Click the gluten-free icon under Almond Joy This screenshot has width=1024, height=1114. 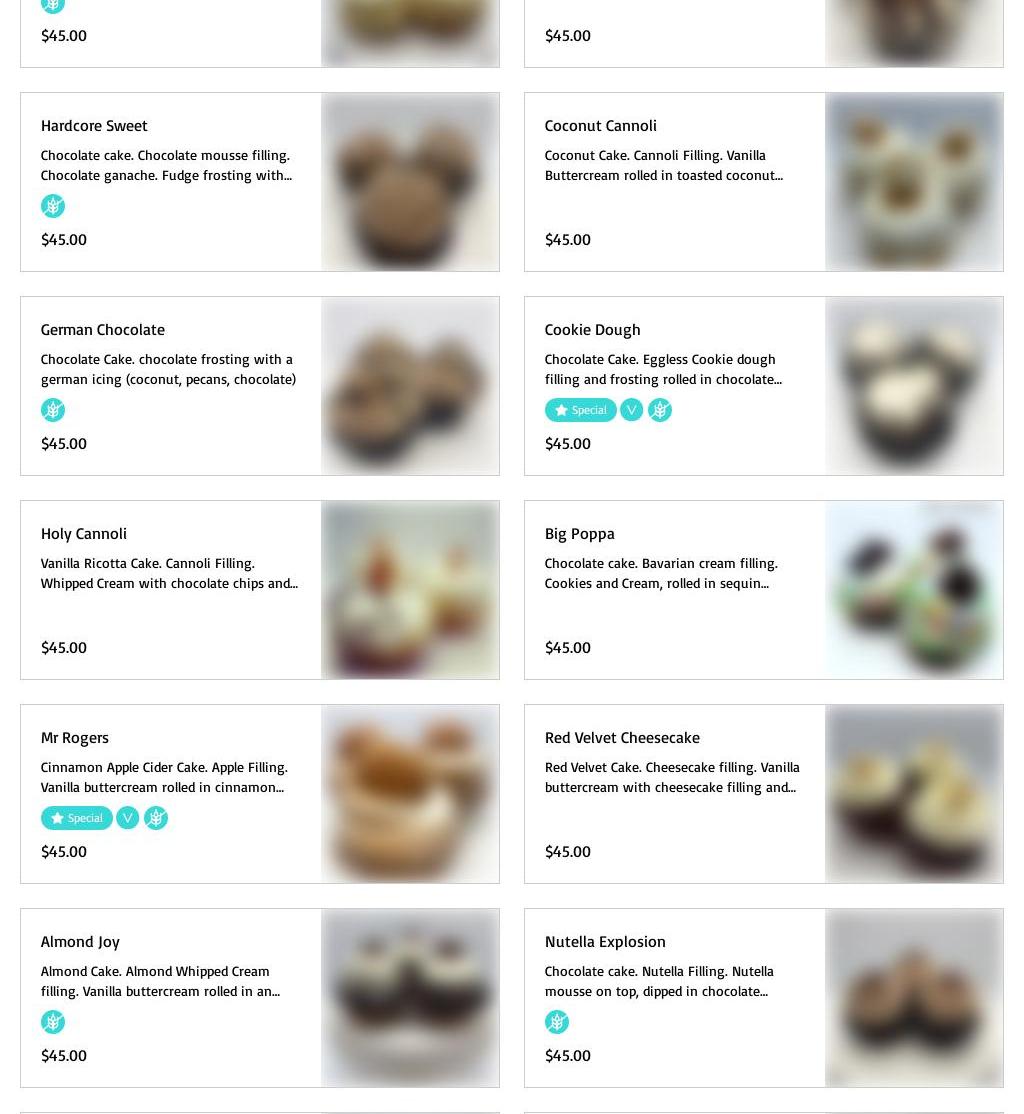tap(53, 1022)
